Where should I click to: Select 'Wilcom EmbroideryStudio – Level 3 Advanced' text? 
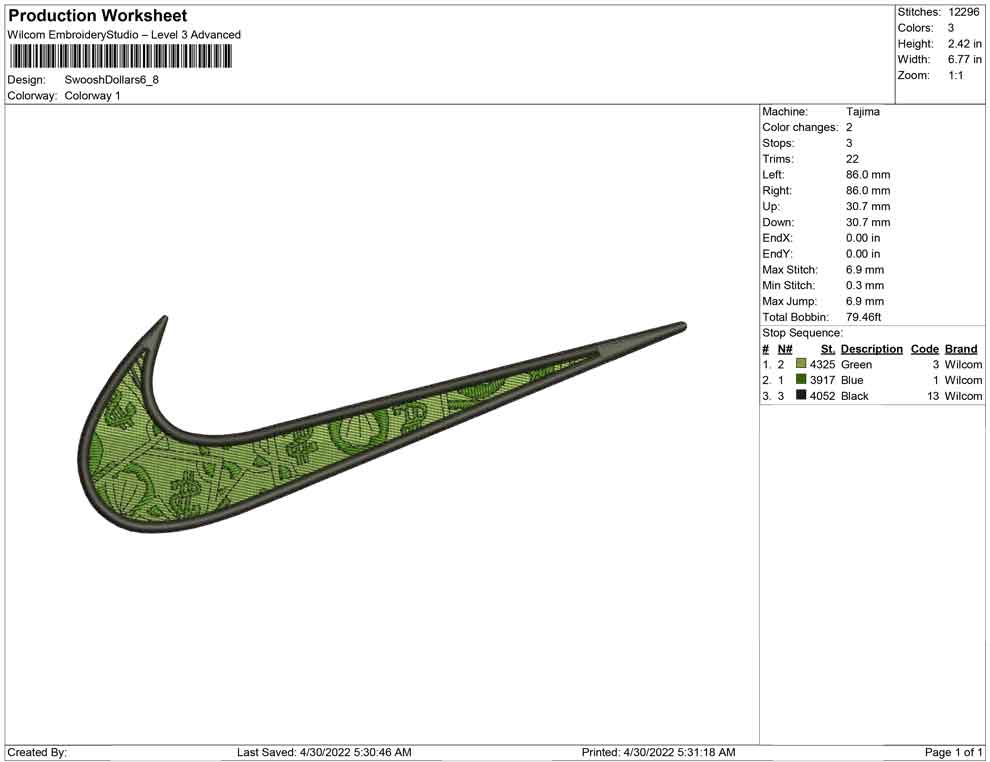tap(124, 35)
